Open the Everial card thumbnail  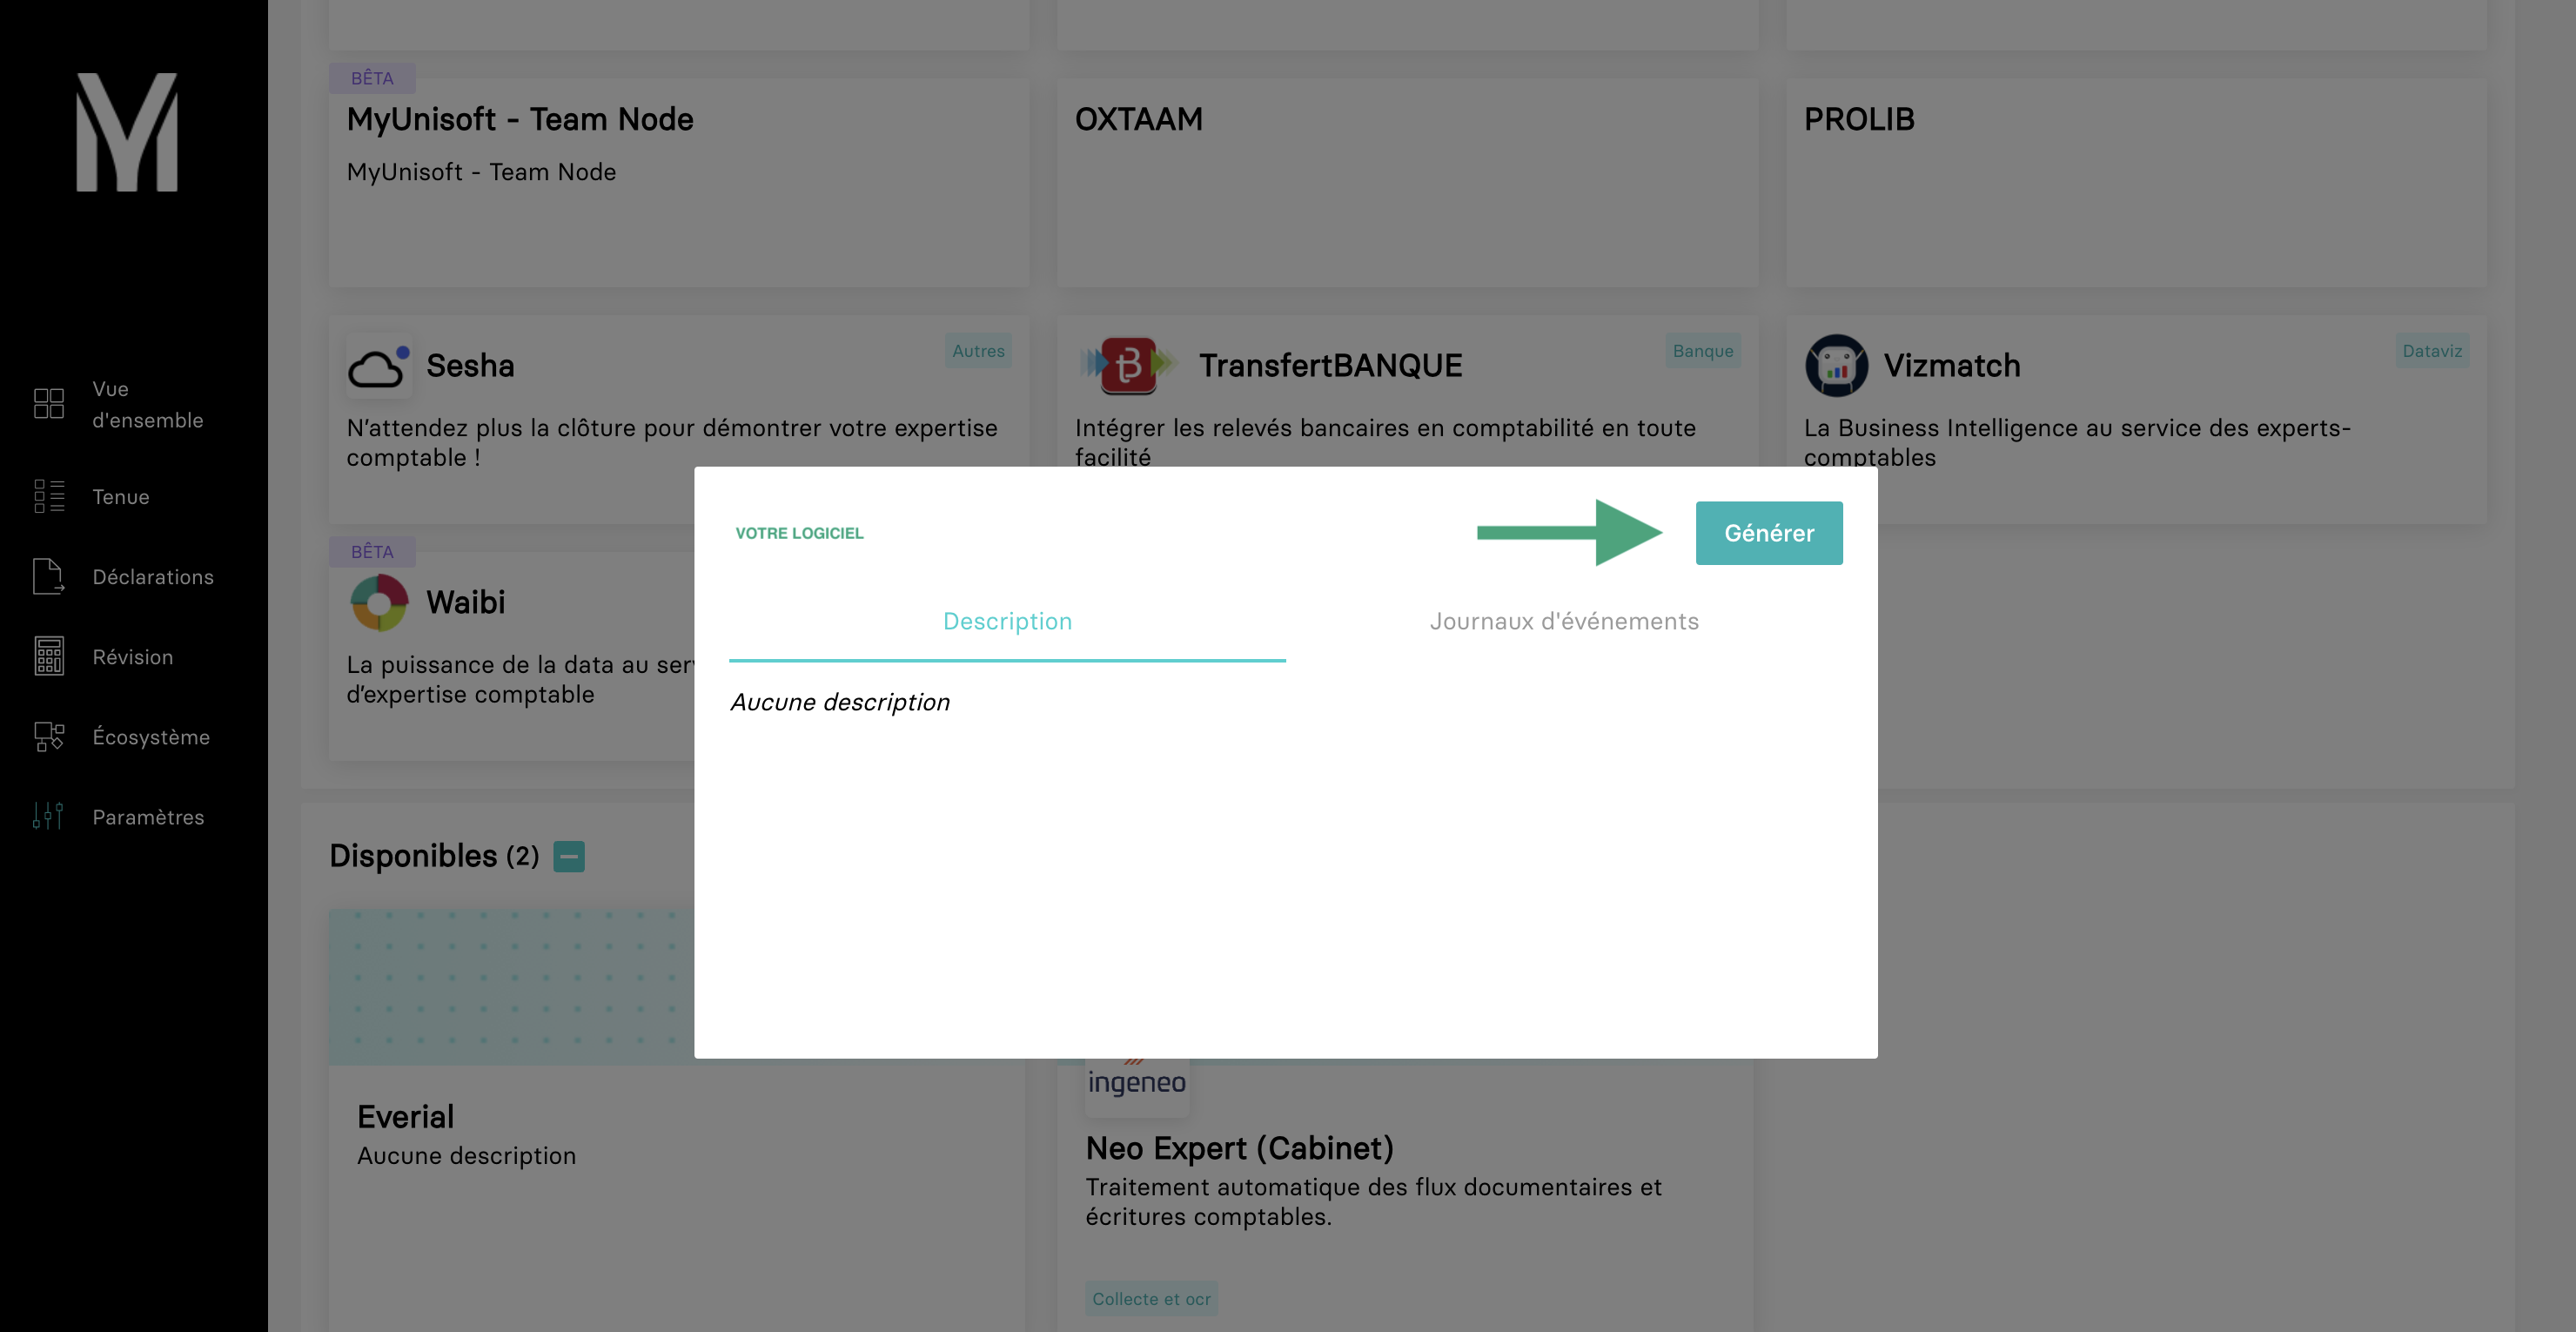click(x=512, y=987)
